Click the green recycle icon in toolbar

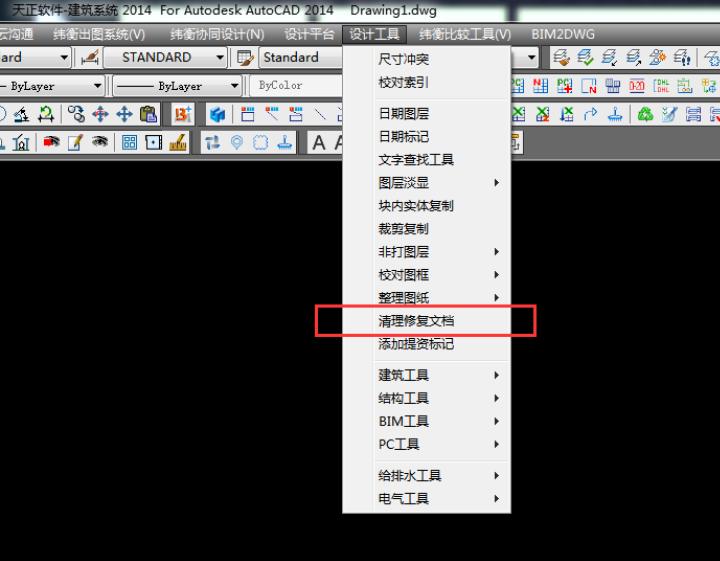pos(645,114)
